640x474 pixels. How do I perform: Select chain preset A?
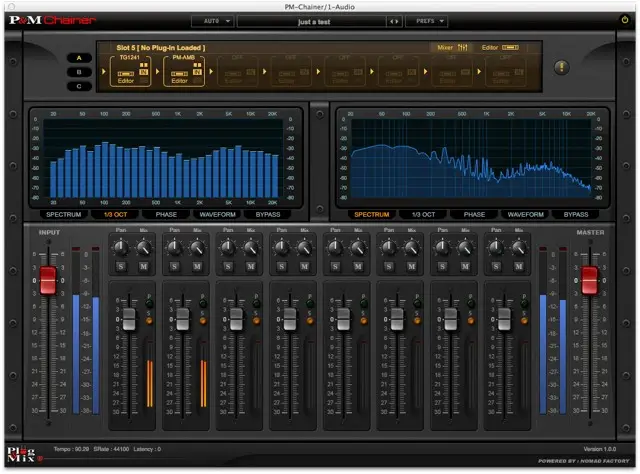79,58
